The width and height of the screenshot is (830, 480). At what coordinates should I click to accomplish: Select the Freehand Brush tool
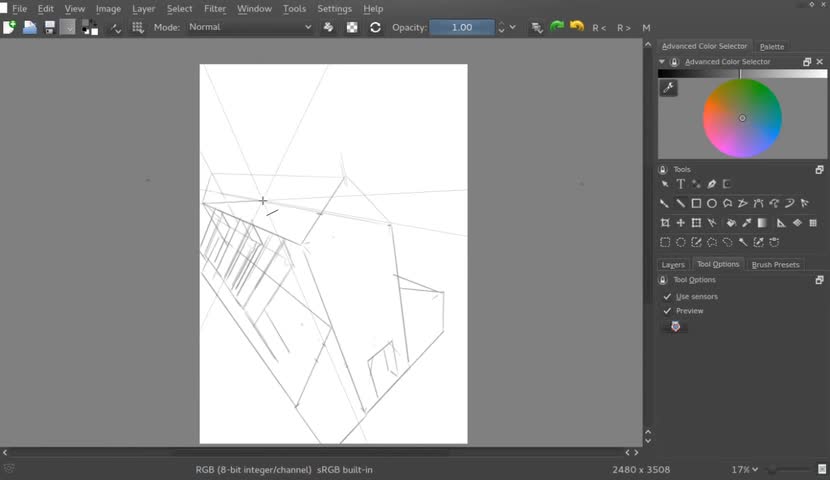pos(665,203)
